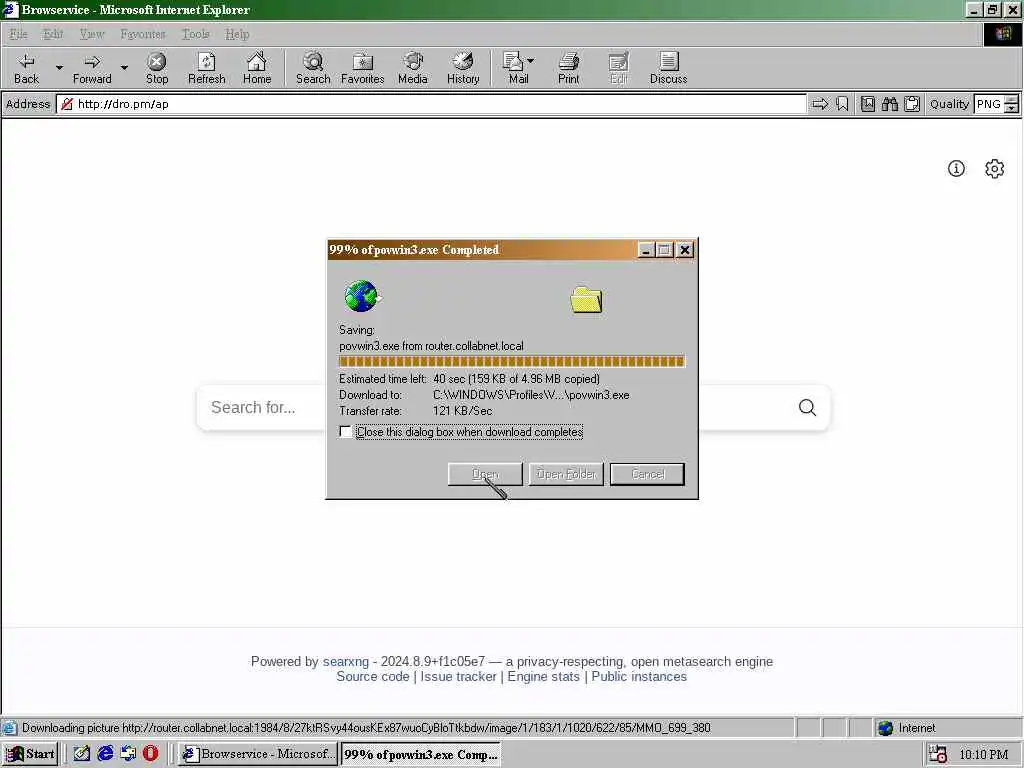Screen dimensions: 1024x768
Task: Open the Favorites toolbar pane
Action: [x=362, y=68]
